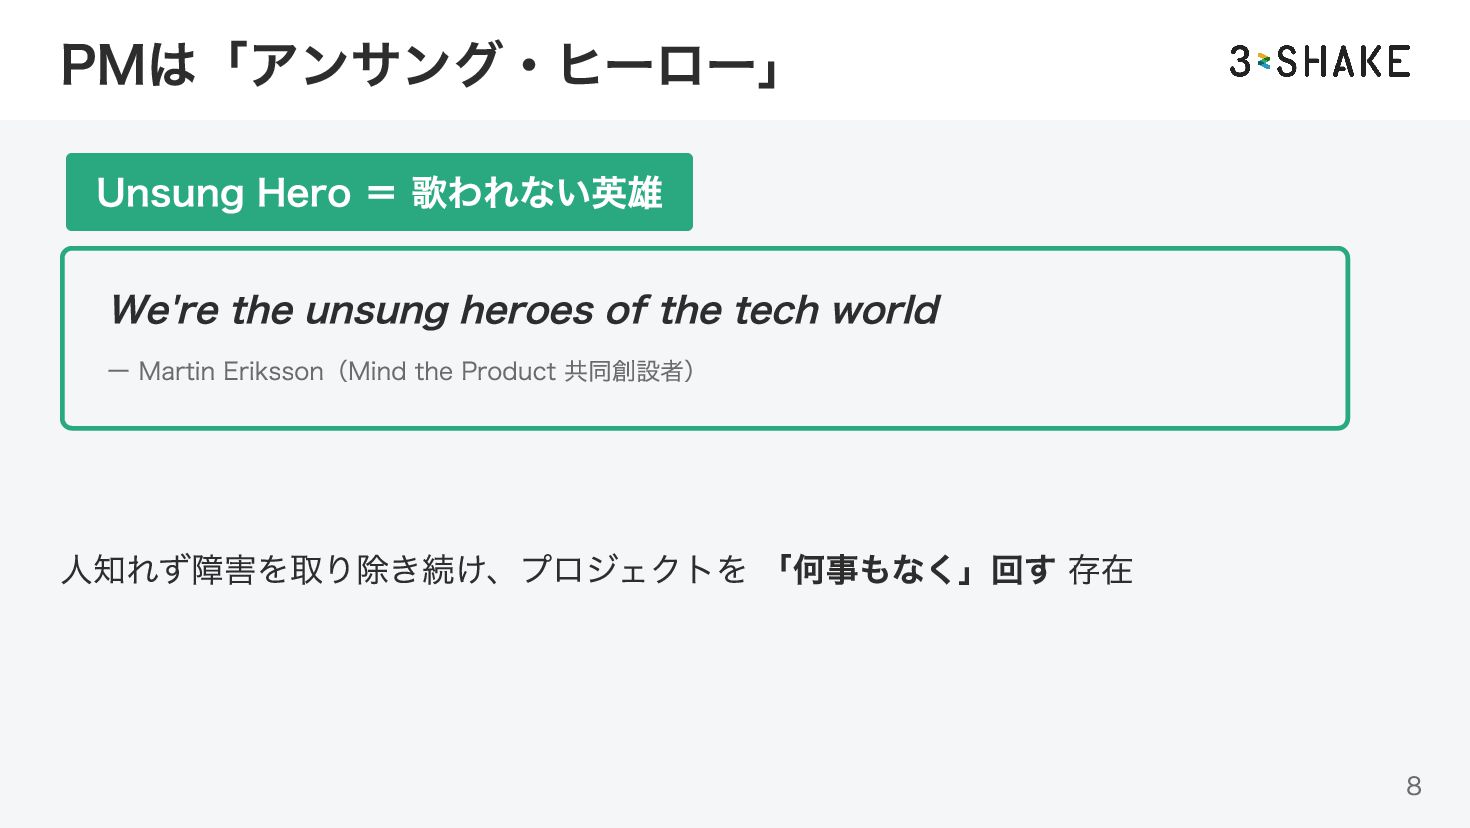Select 歌われない英雄 in the green label
Viewport: 1470px width, 828px height.
[x=537, y=193]
